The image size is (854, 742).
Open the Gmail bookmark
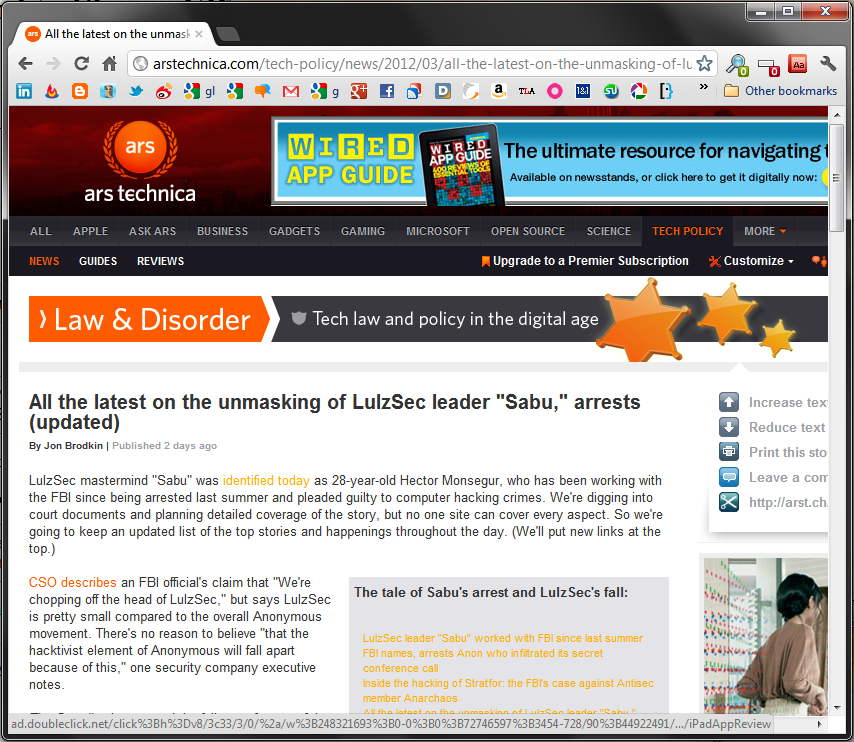click(x=291, y=92)
